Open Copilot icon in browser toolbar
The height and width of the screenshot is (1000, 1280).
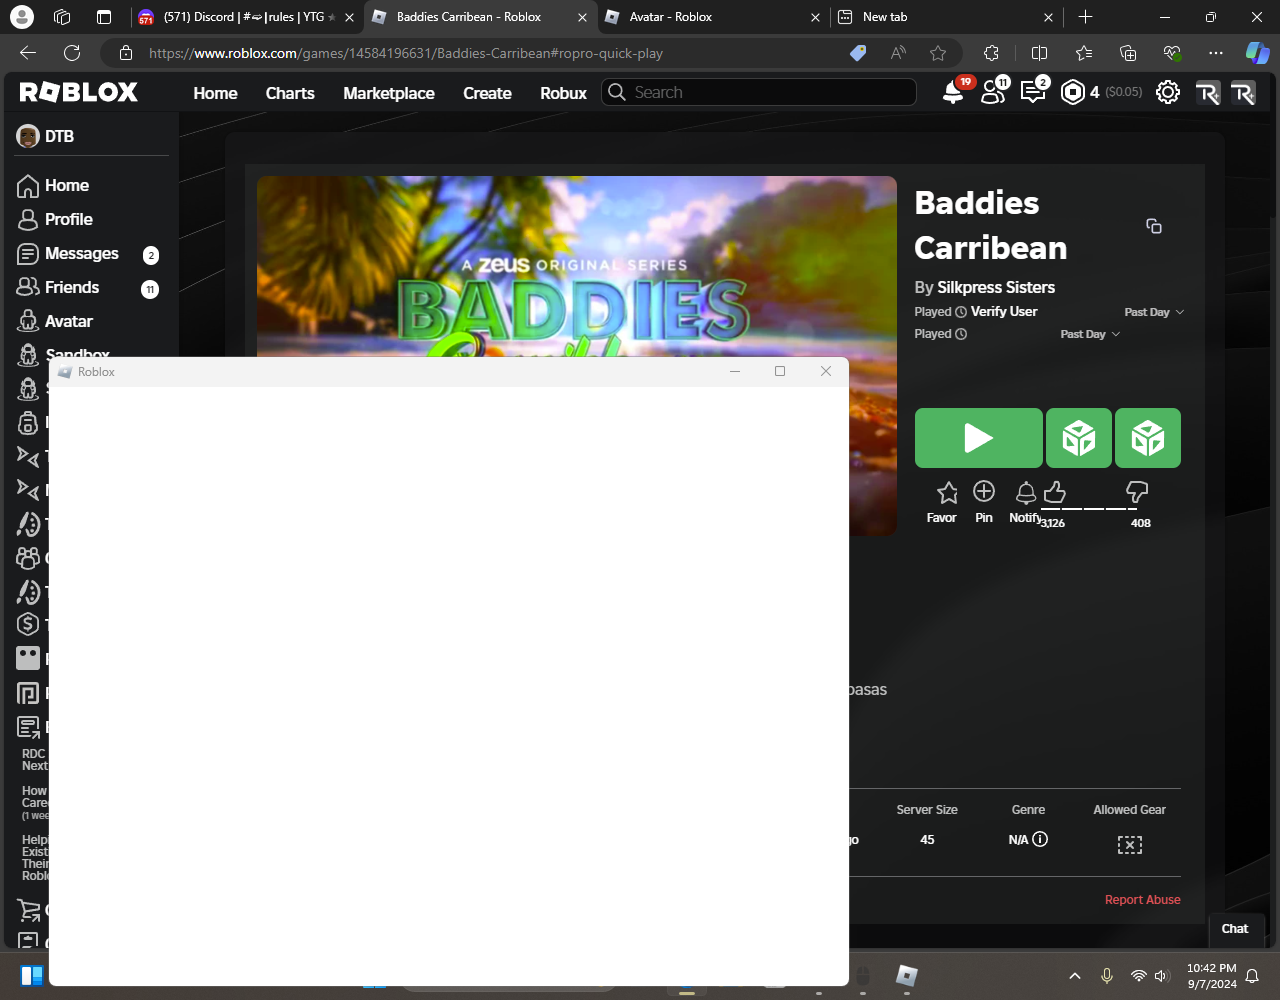(1257, 53)
